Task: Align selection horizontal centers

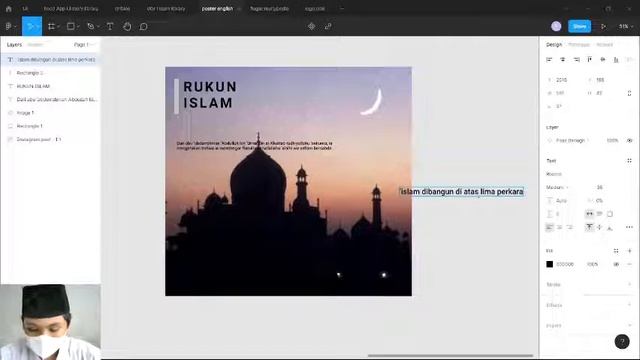Action: coord(563,60)
